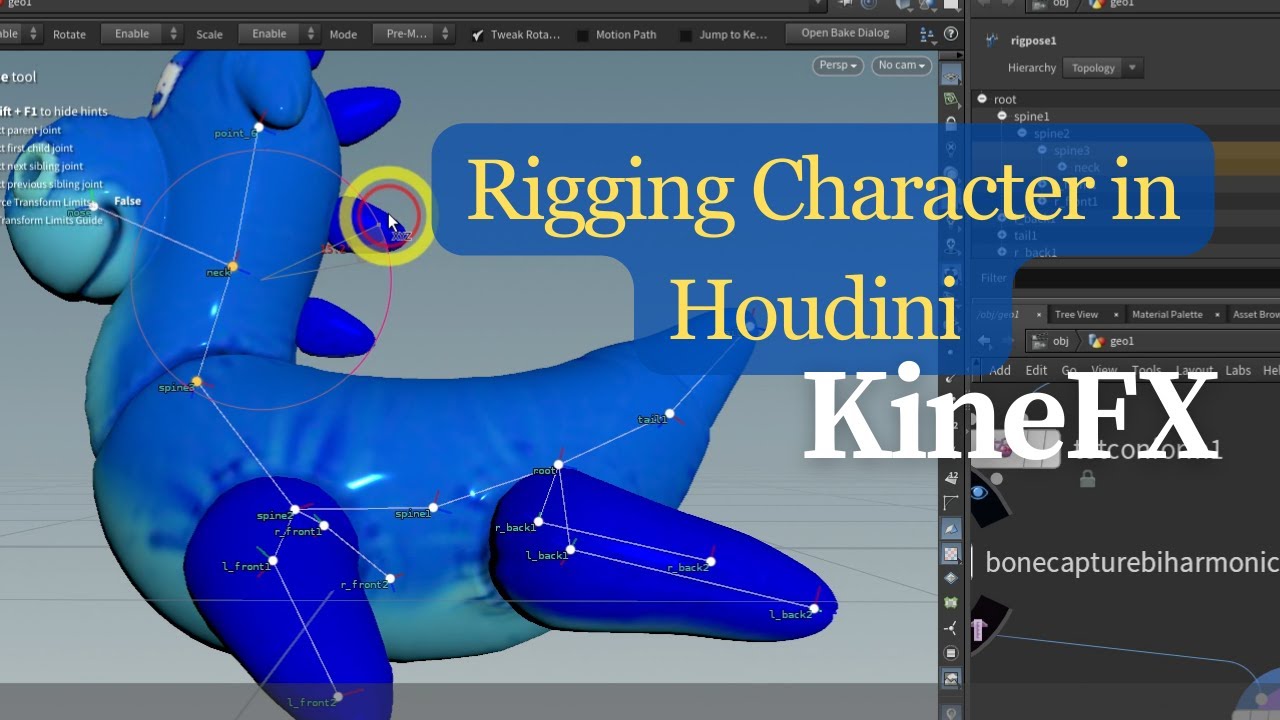
Task: Select the r_back2 joint in viewport
Action: click(x=711, y=562)
